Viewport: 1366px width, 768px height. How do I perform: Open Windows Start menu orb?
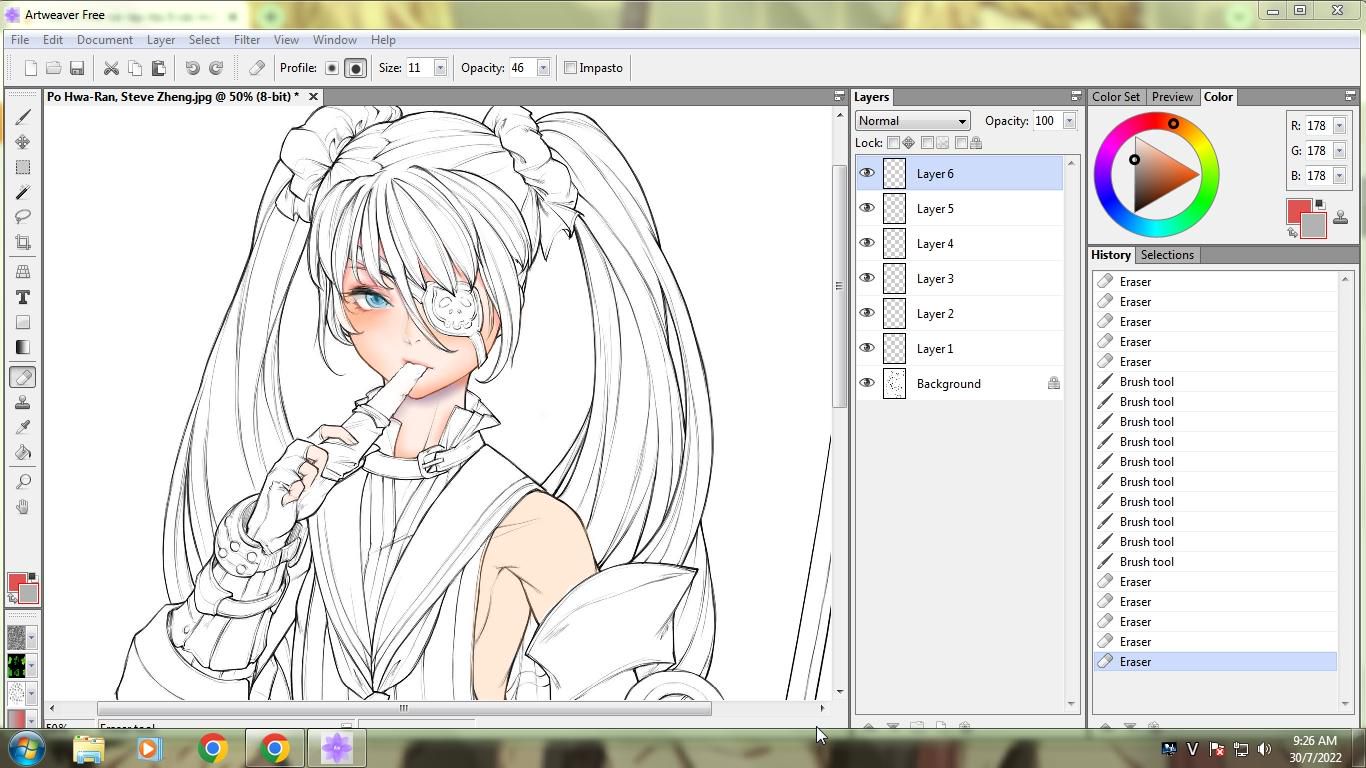point(26,748)
